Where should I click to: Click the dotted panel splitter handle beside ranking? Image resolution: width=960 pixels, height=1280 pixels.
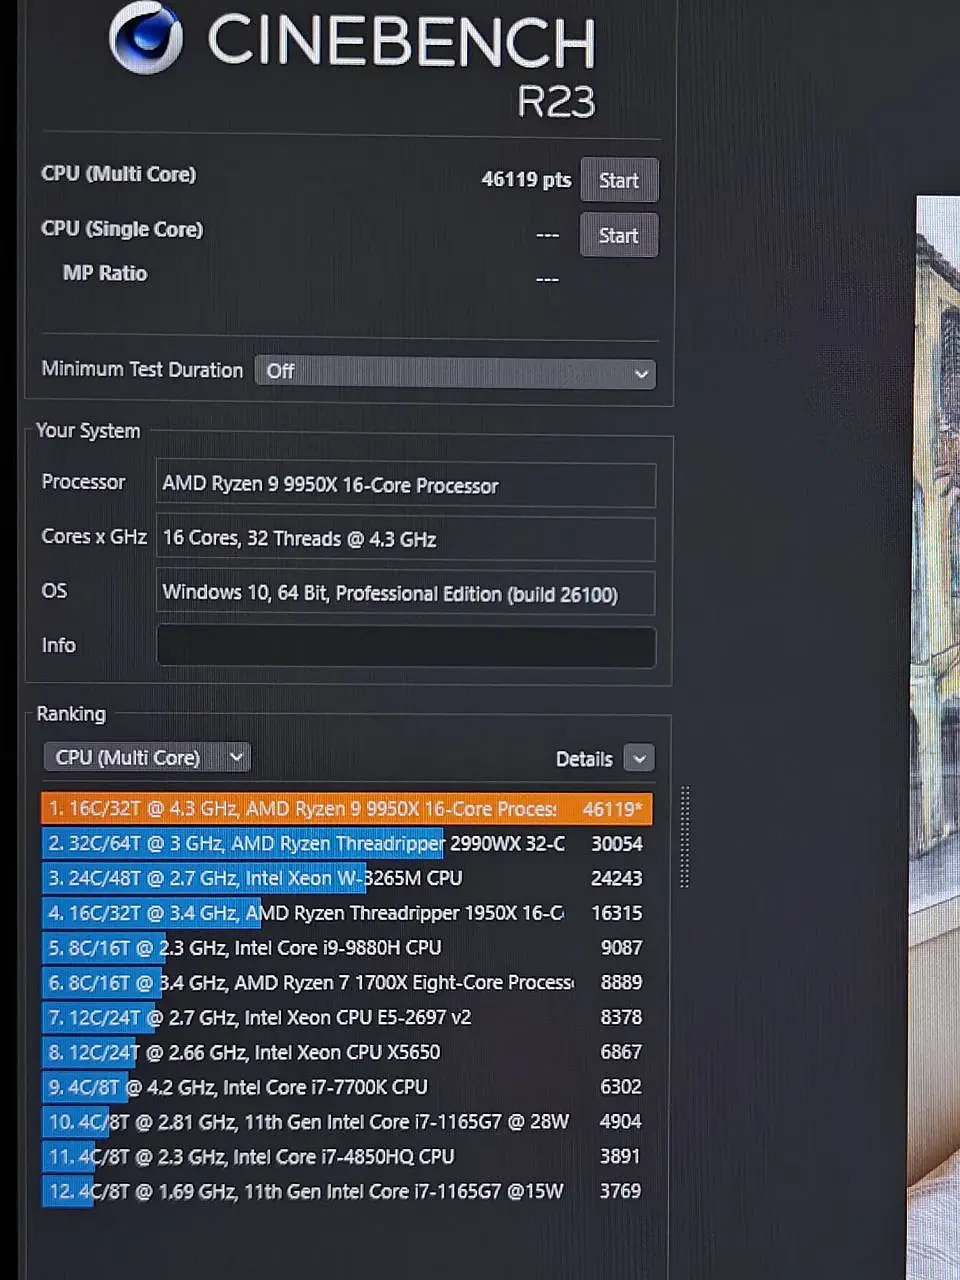point(685,837)
